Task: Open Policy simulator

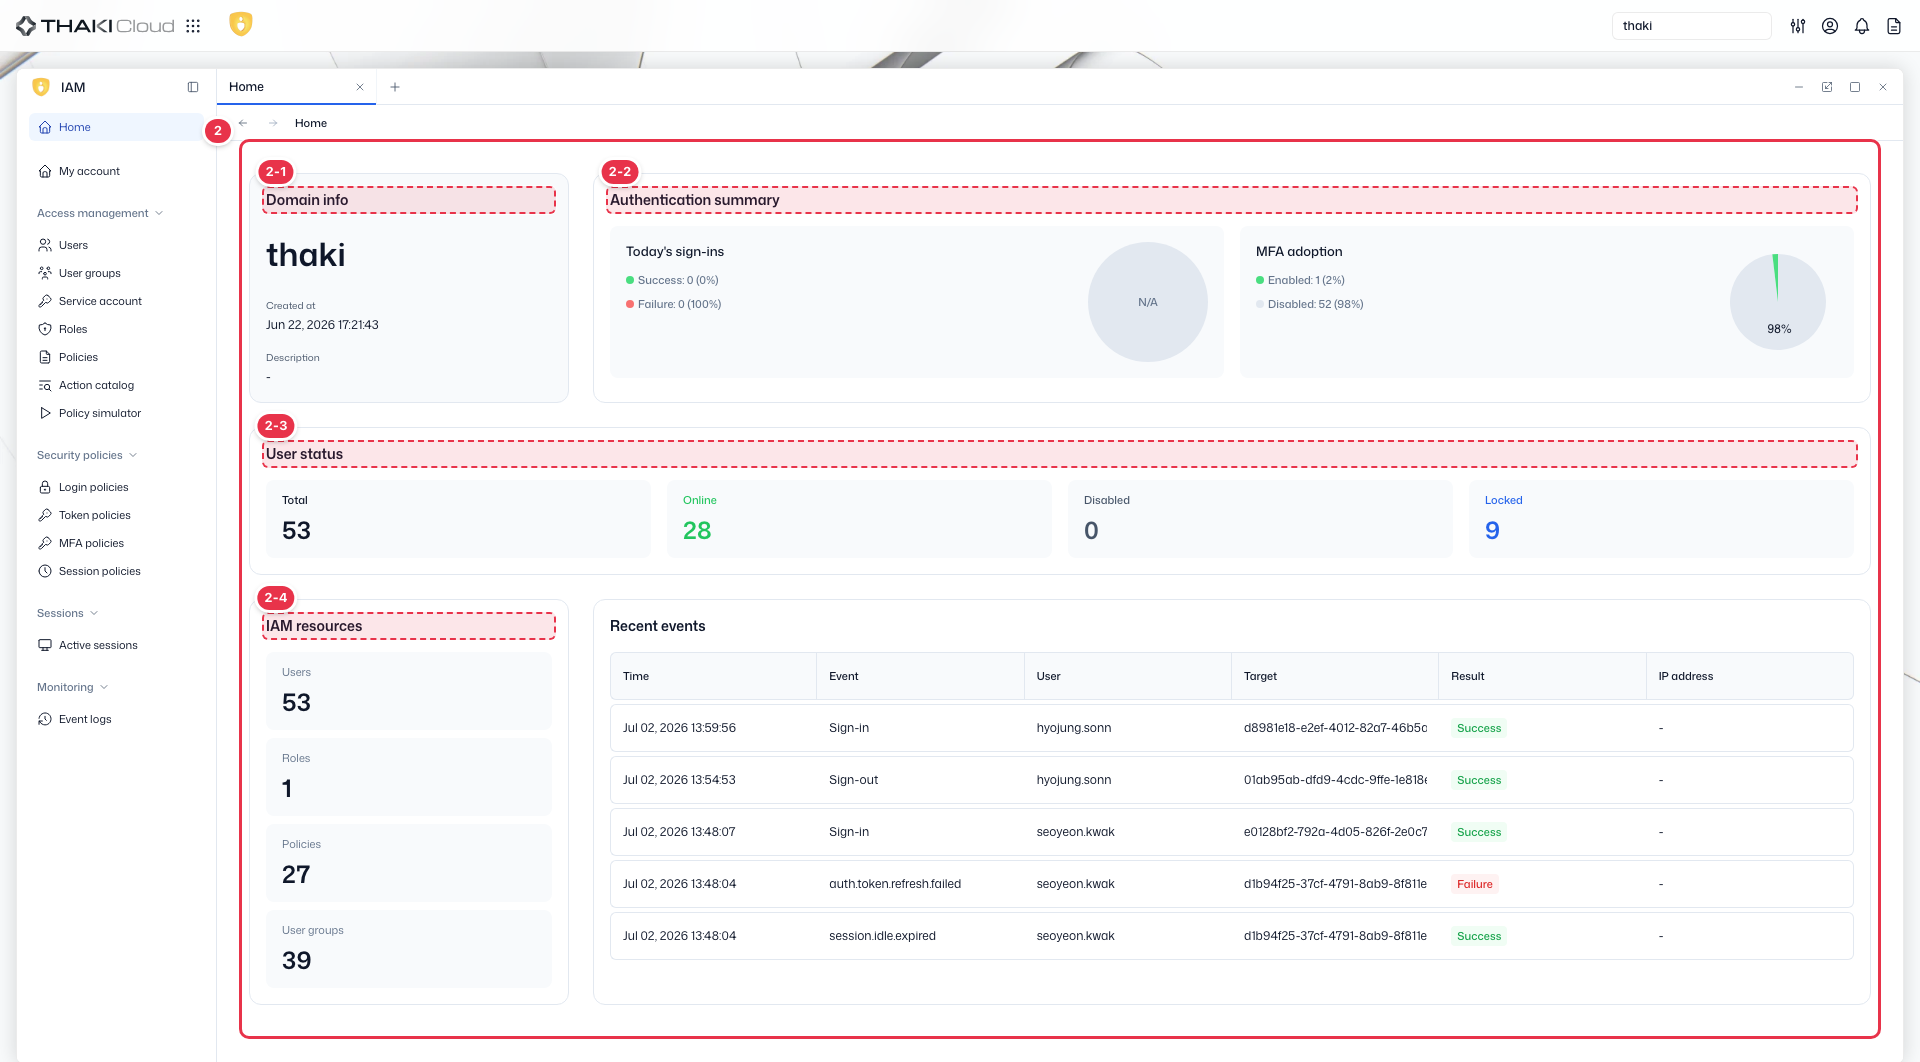Action: pyautogui.click(x=116, y=413)
